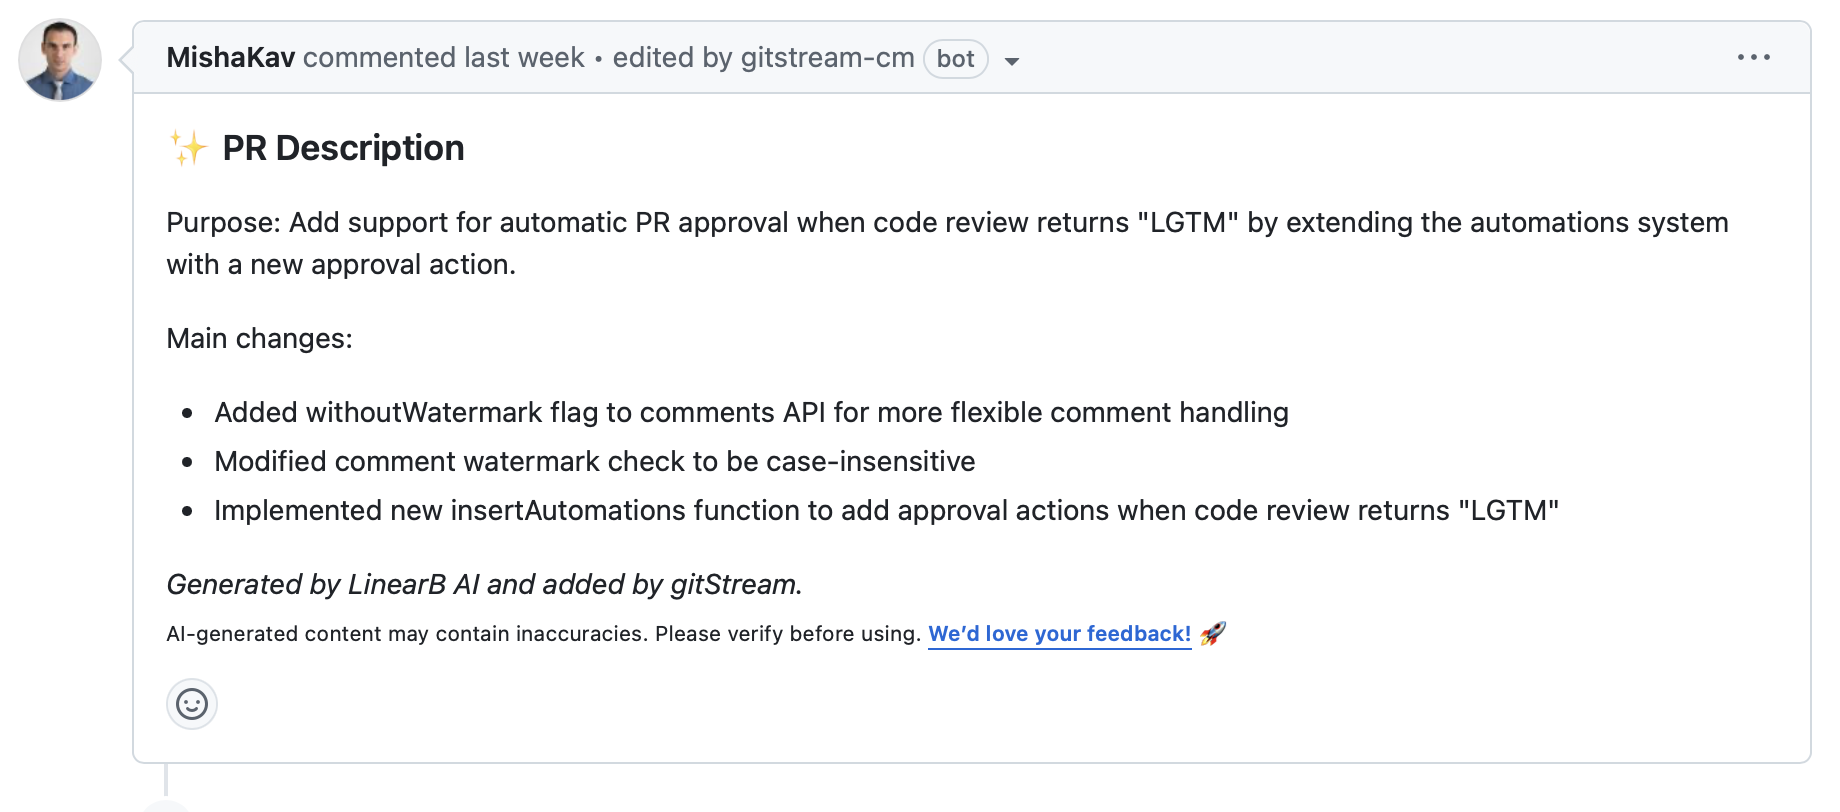Expand the edit history dropdown caret
The height and width of the screenshot is (812, 1840).
(x=1012, y=61)
